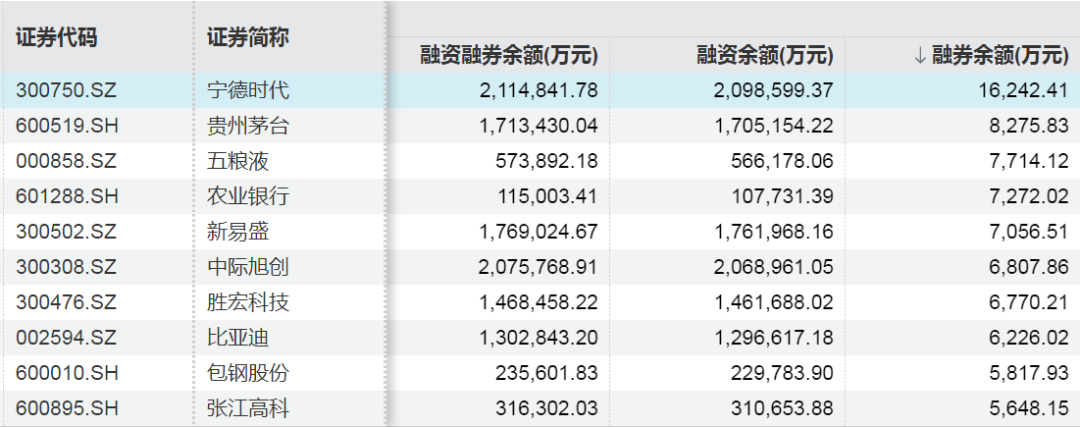Viewport: 1080px width, 427px height.
Task: Click the value 229,783.90
Action: point(781,373)
